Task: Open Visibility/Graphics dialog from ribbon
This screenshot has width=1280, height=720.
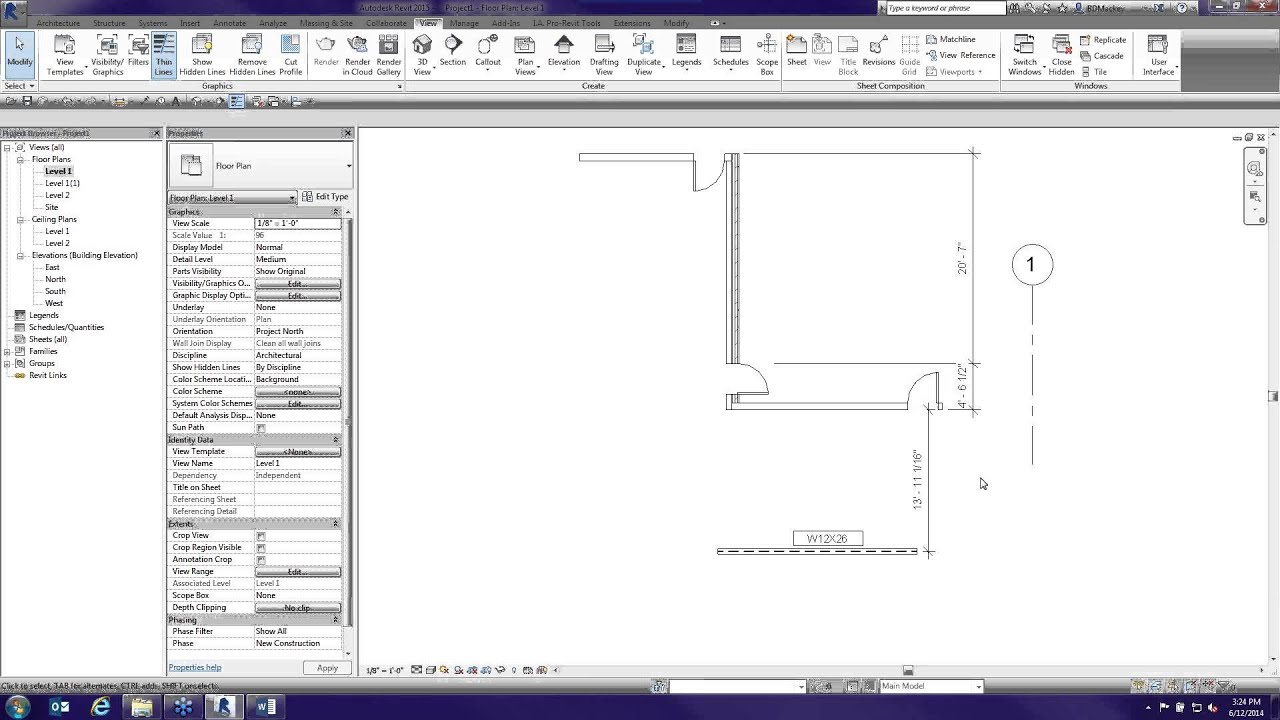Action: 108,54
